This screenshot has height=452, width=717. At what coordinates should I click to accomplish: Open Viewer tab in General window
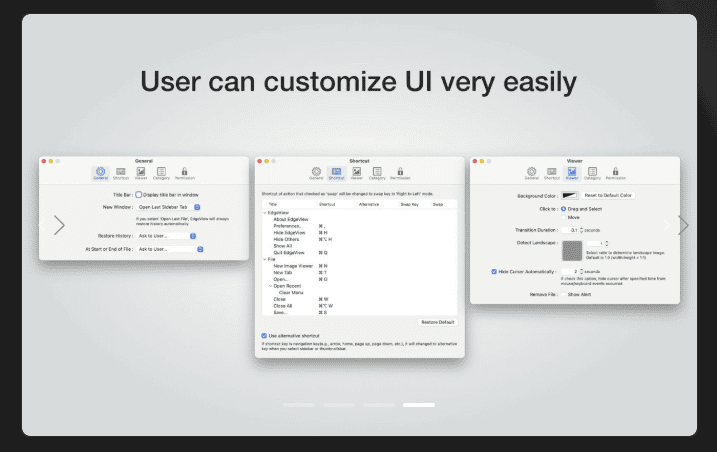click(x=141, y=173)
